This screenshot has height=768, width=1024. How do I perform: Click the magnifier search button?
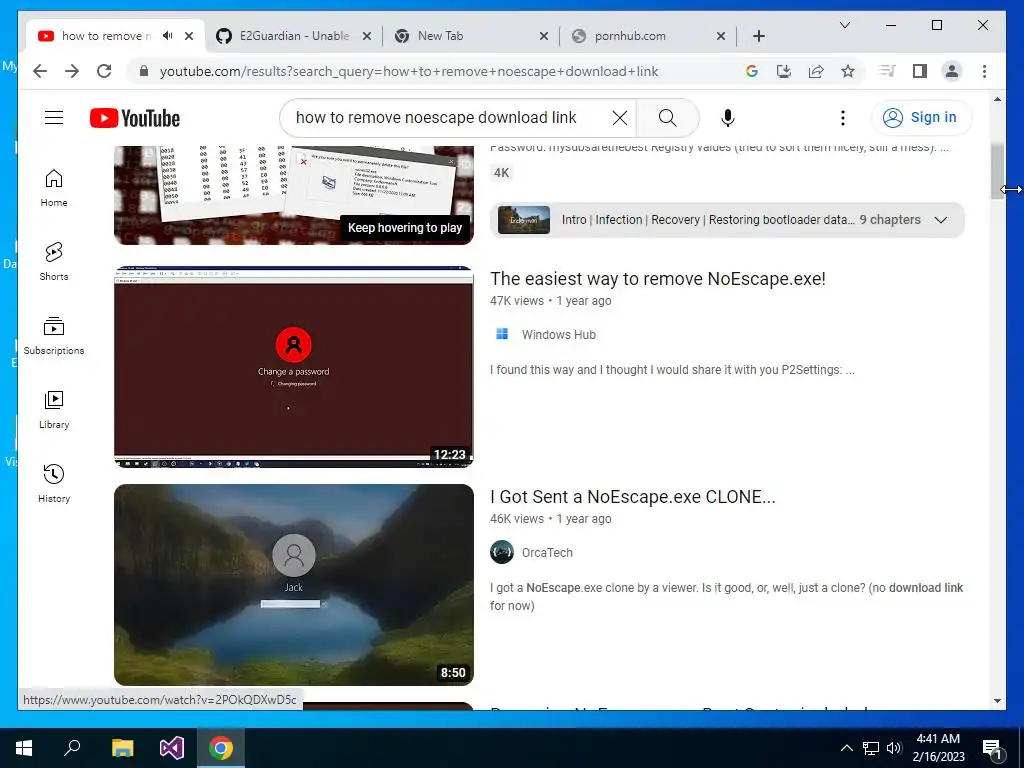pyautogui.click(x=667, y=118)
